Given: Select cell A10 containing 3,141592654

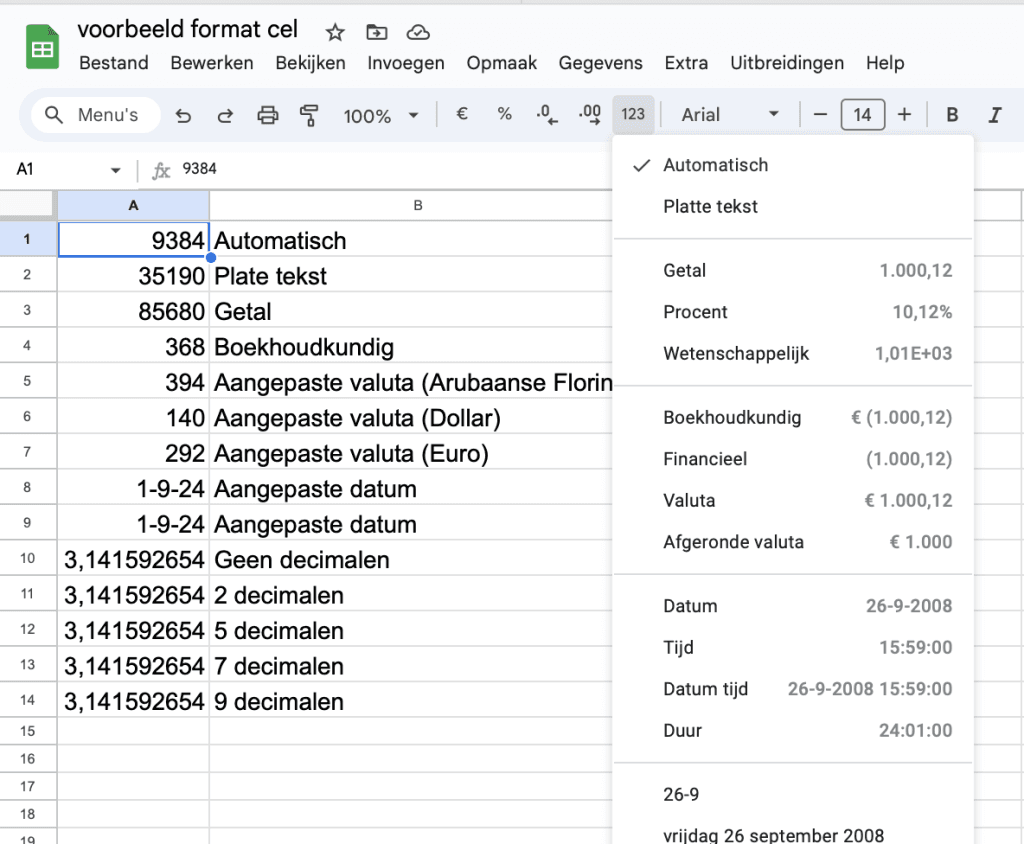Looking at the screenshot, I should (x=134, y=560).
